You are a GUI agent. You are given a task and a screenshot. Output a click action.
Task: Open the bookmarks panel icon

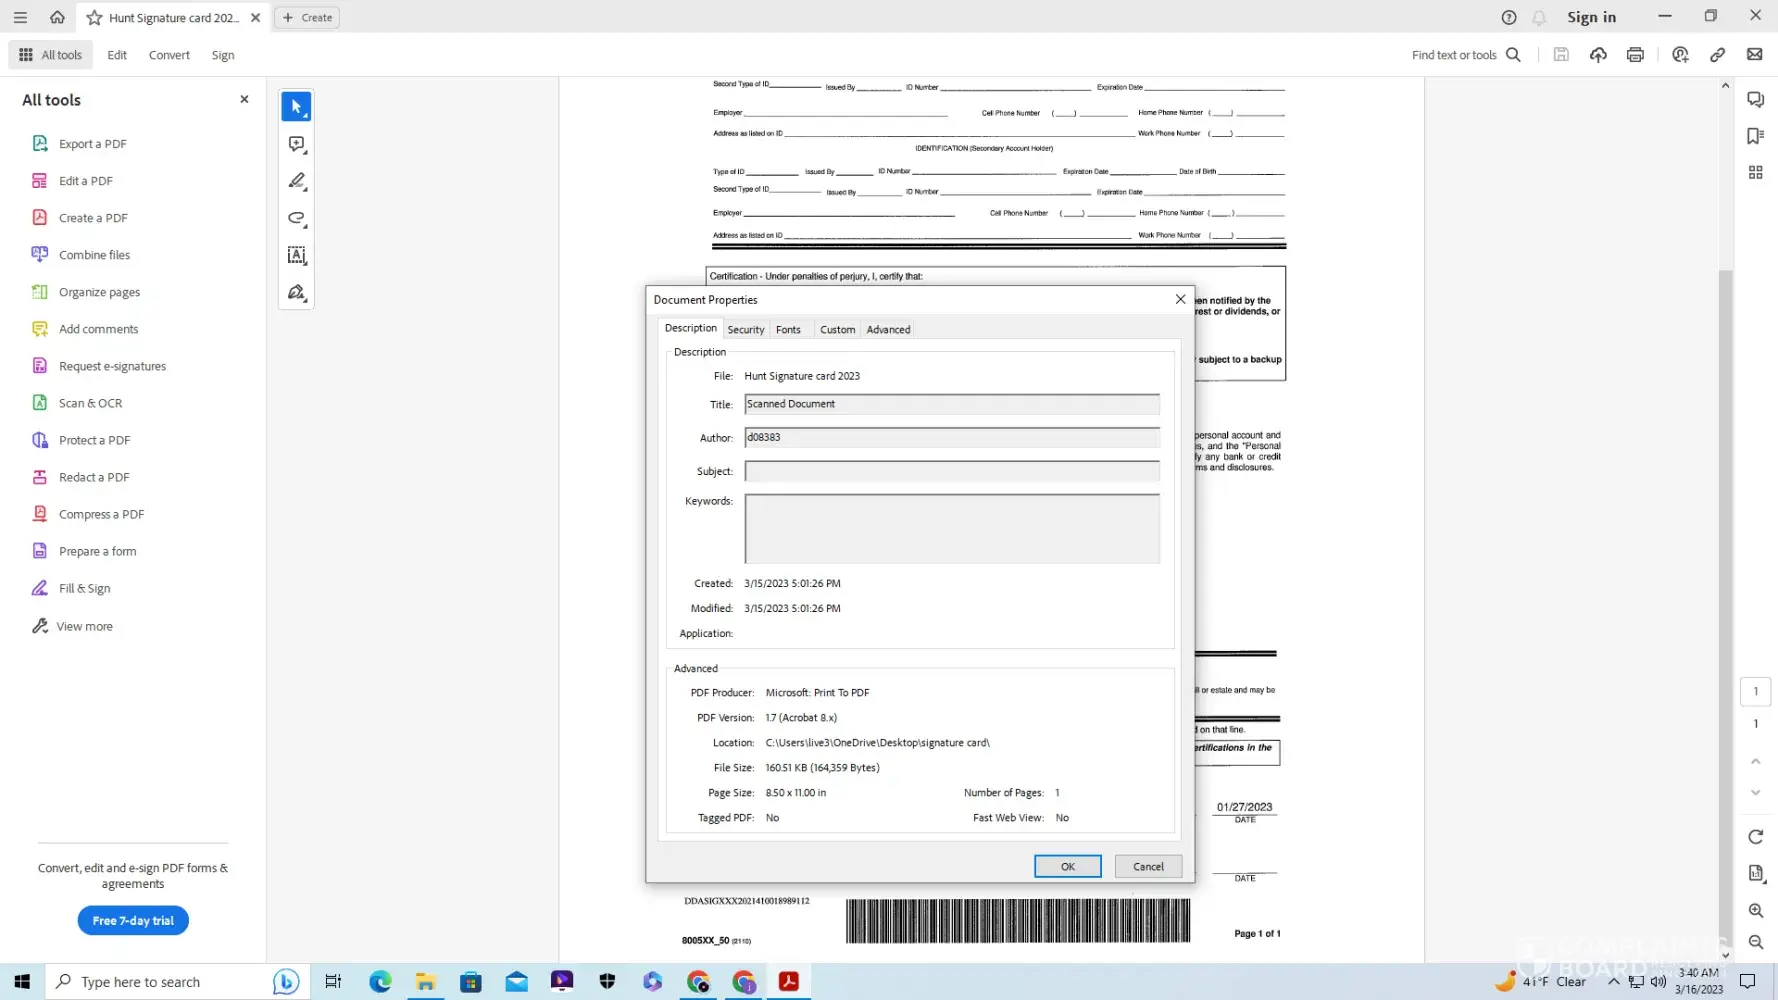pyautogui.click(x=1755, y=136)
